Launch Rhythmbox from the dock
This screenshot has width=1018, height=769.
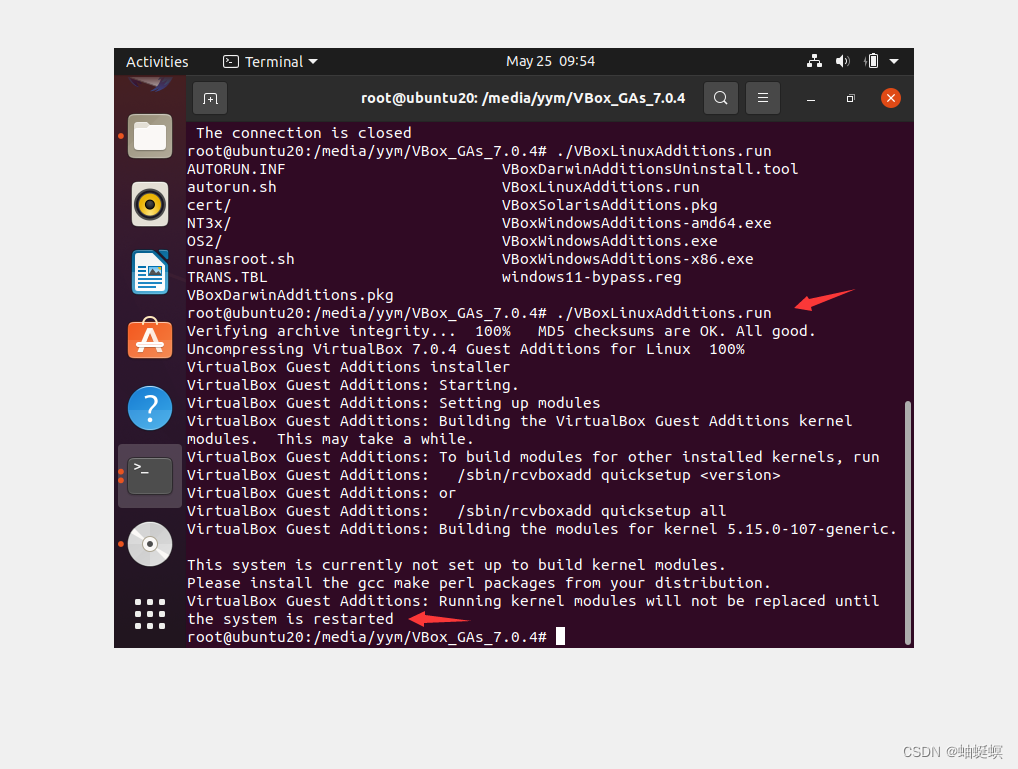click(x=149, y=204)
